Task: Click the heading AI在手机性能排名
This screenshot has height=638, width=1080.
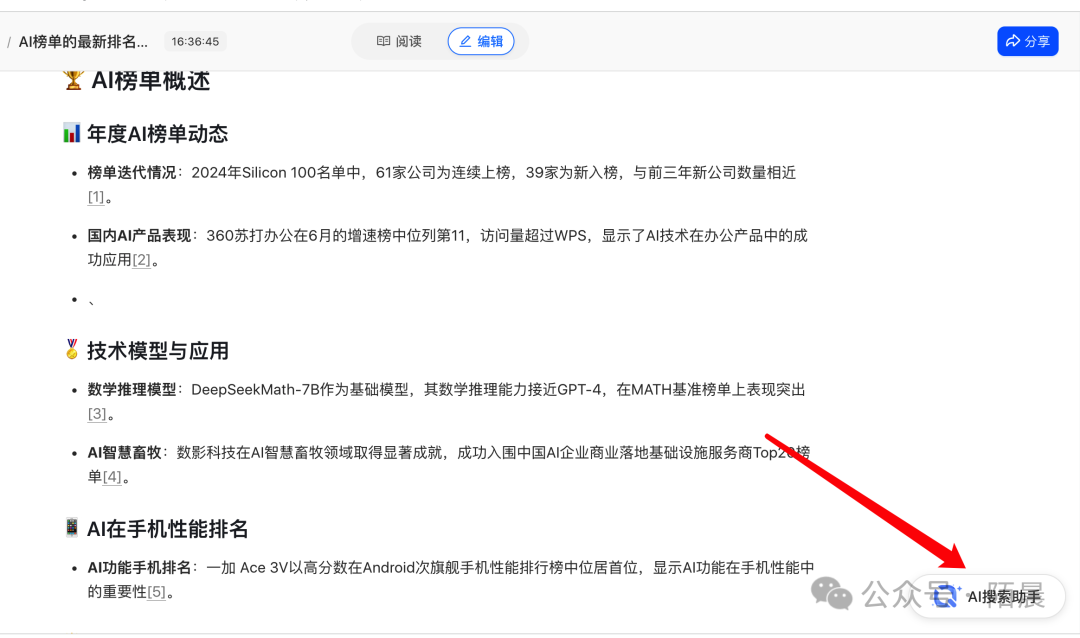Action: click(167, 529)
